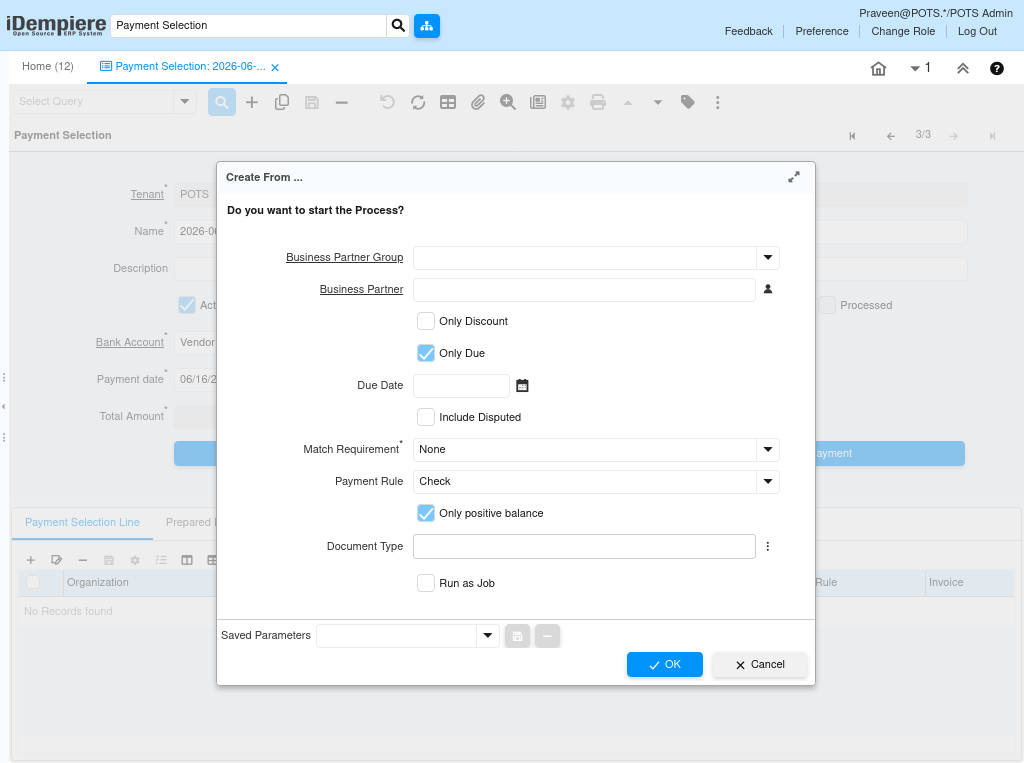
Task: Enable the Only Discount checkbox
Action: pyautogui.click(x=426, y=321)
